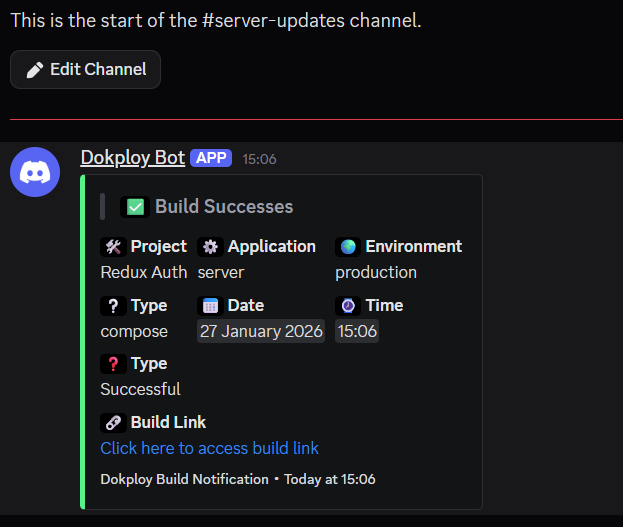This screenshot has width=623, height=527.
Task: Click the green checkmark Build Successes emoji
Action: [x=135, y=207]
